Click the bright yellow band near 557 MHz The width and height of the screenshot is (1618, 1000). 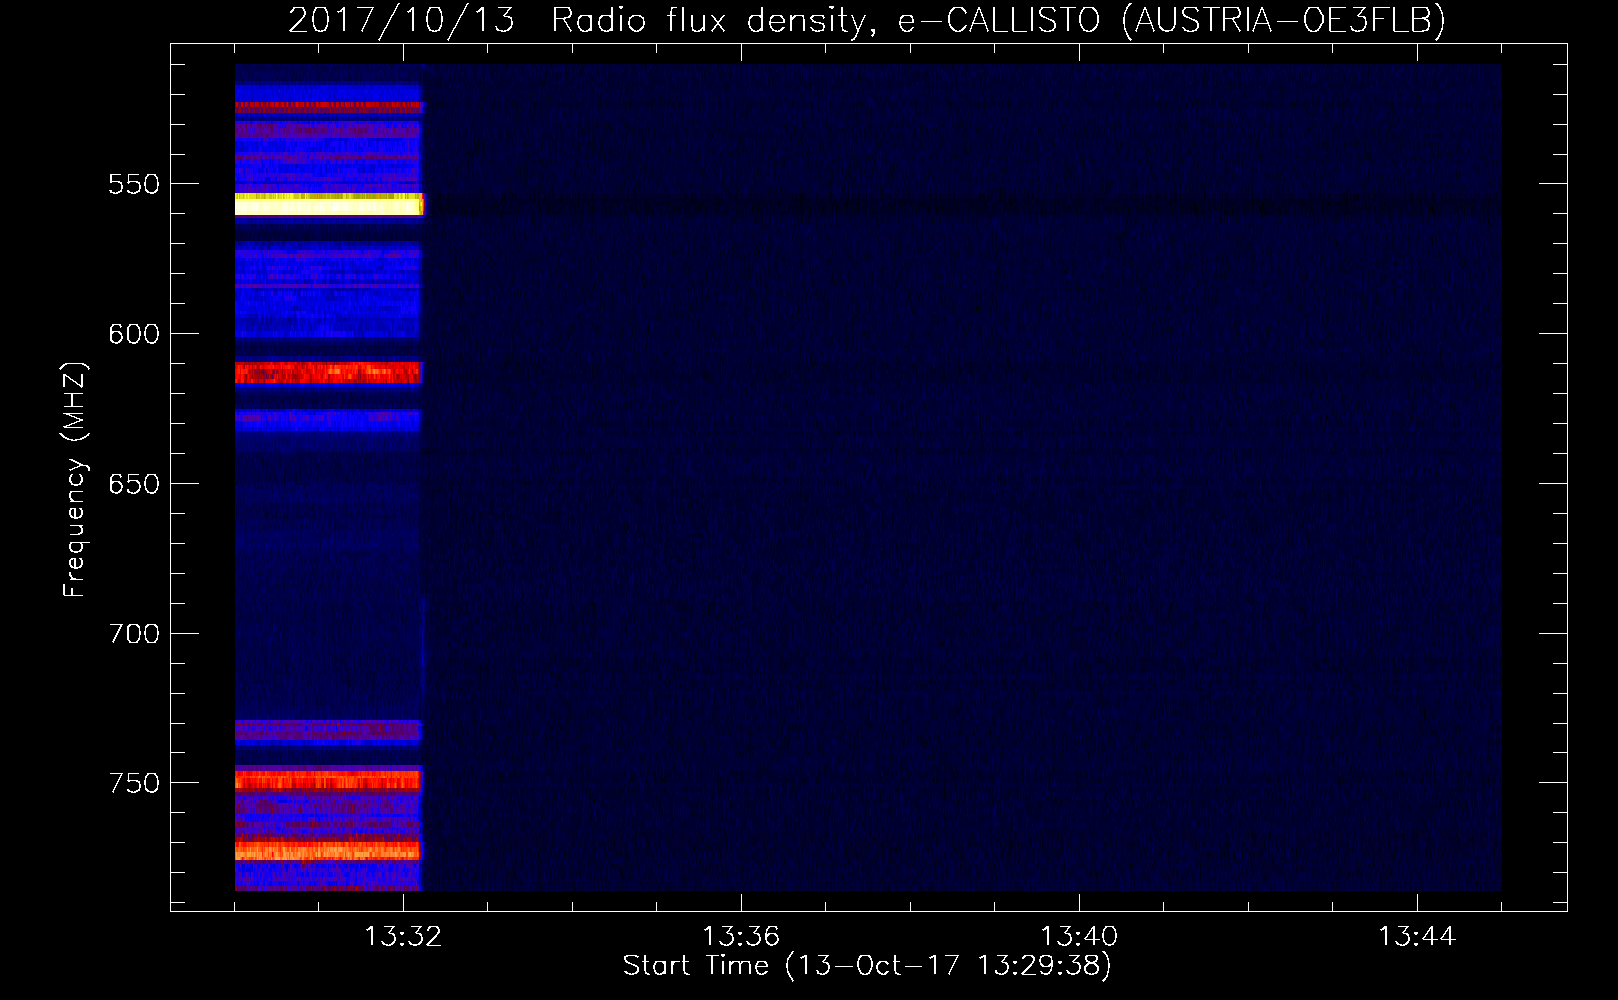[x=329, y=204]
